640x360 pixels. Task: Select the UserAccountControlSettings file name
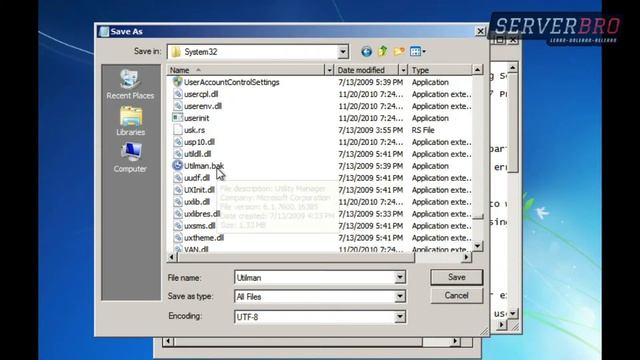(231, 82)
